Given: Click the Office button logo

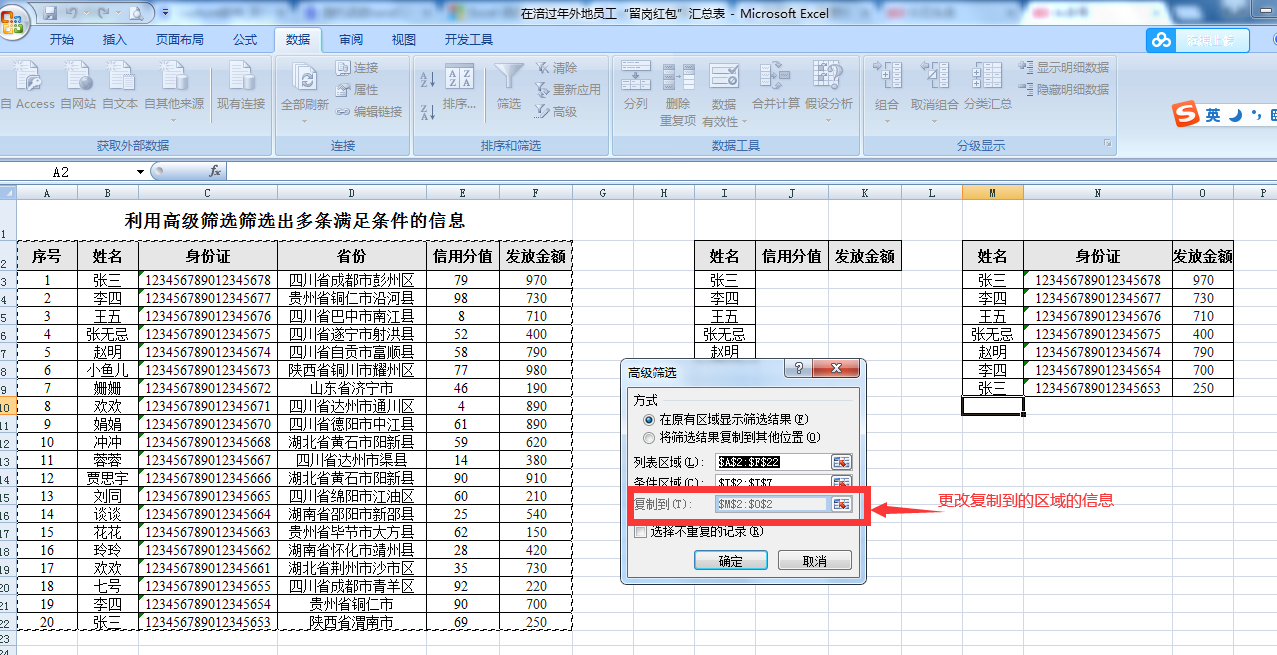Looking at the screenshot, I should click(x=14, y=20).
